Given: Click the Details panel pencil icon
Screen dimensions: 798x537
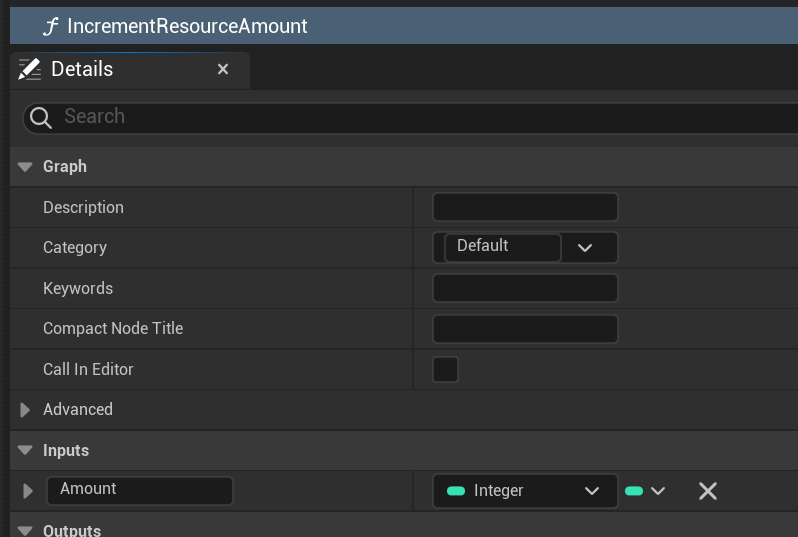Looking at the screenshot, I should [30, 69].
